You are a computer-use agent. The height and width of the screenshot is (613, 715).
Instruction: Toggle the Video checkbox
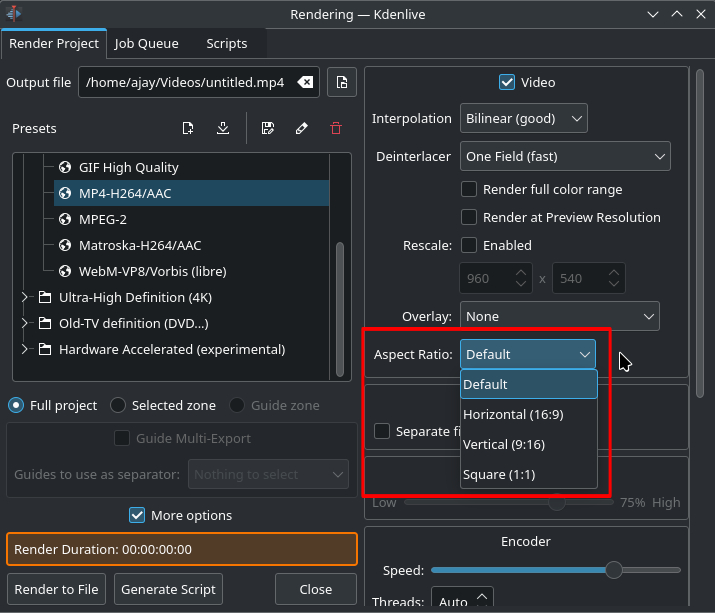pos(507,82)
